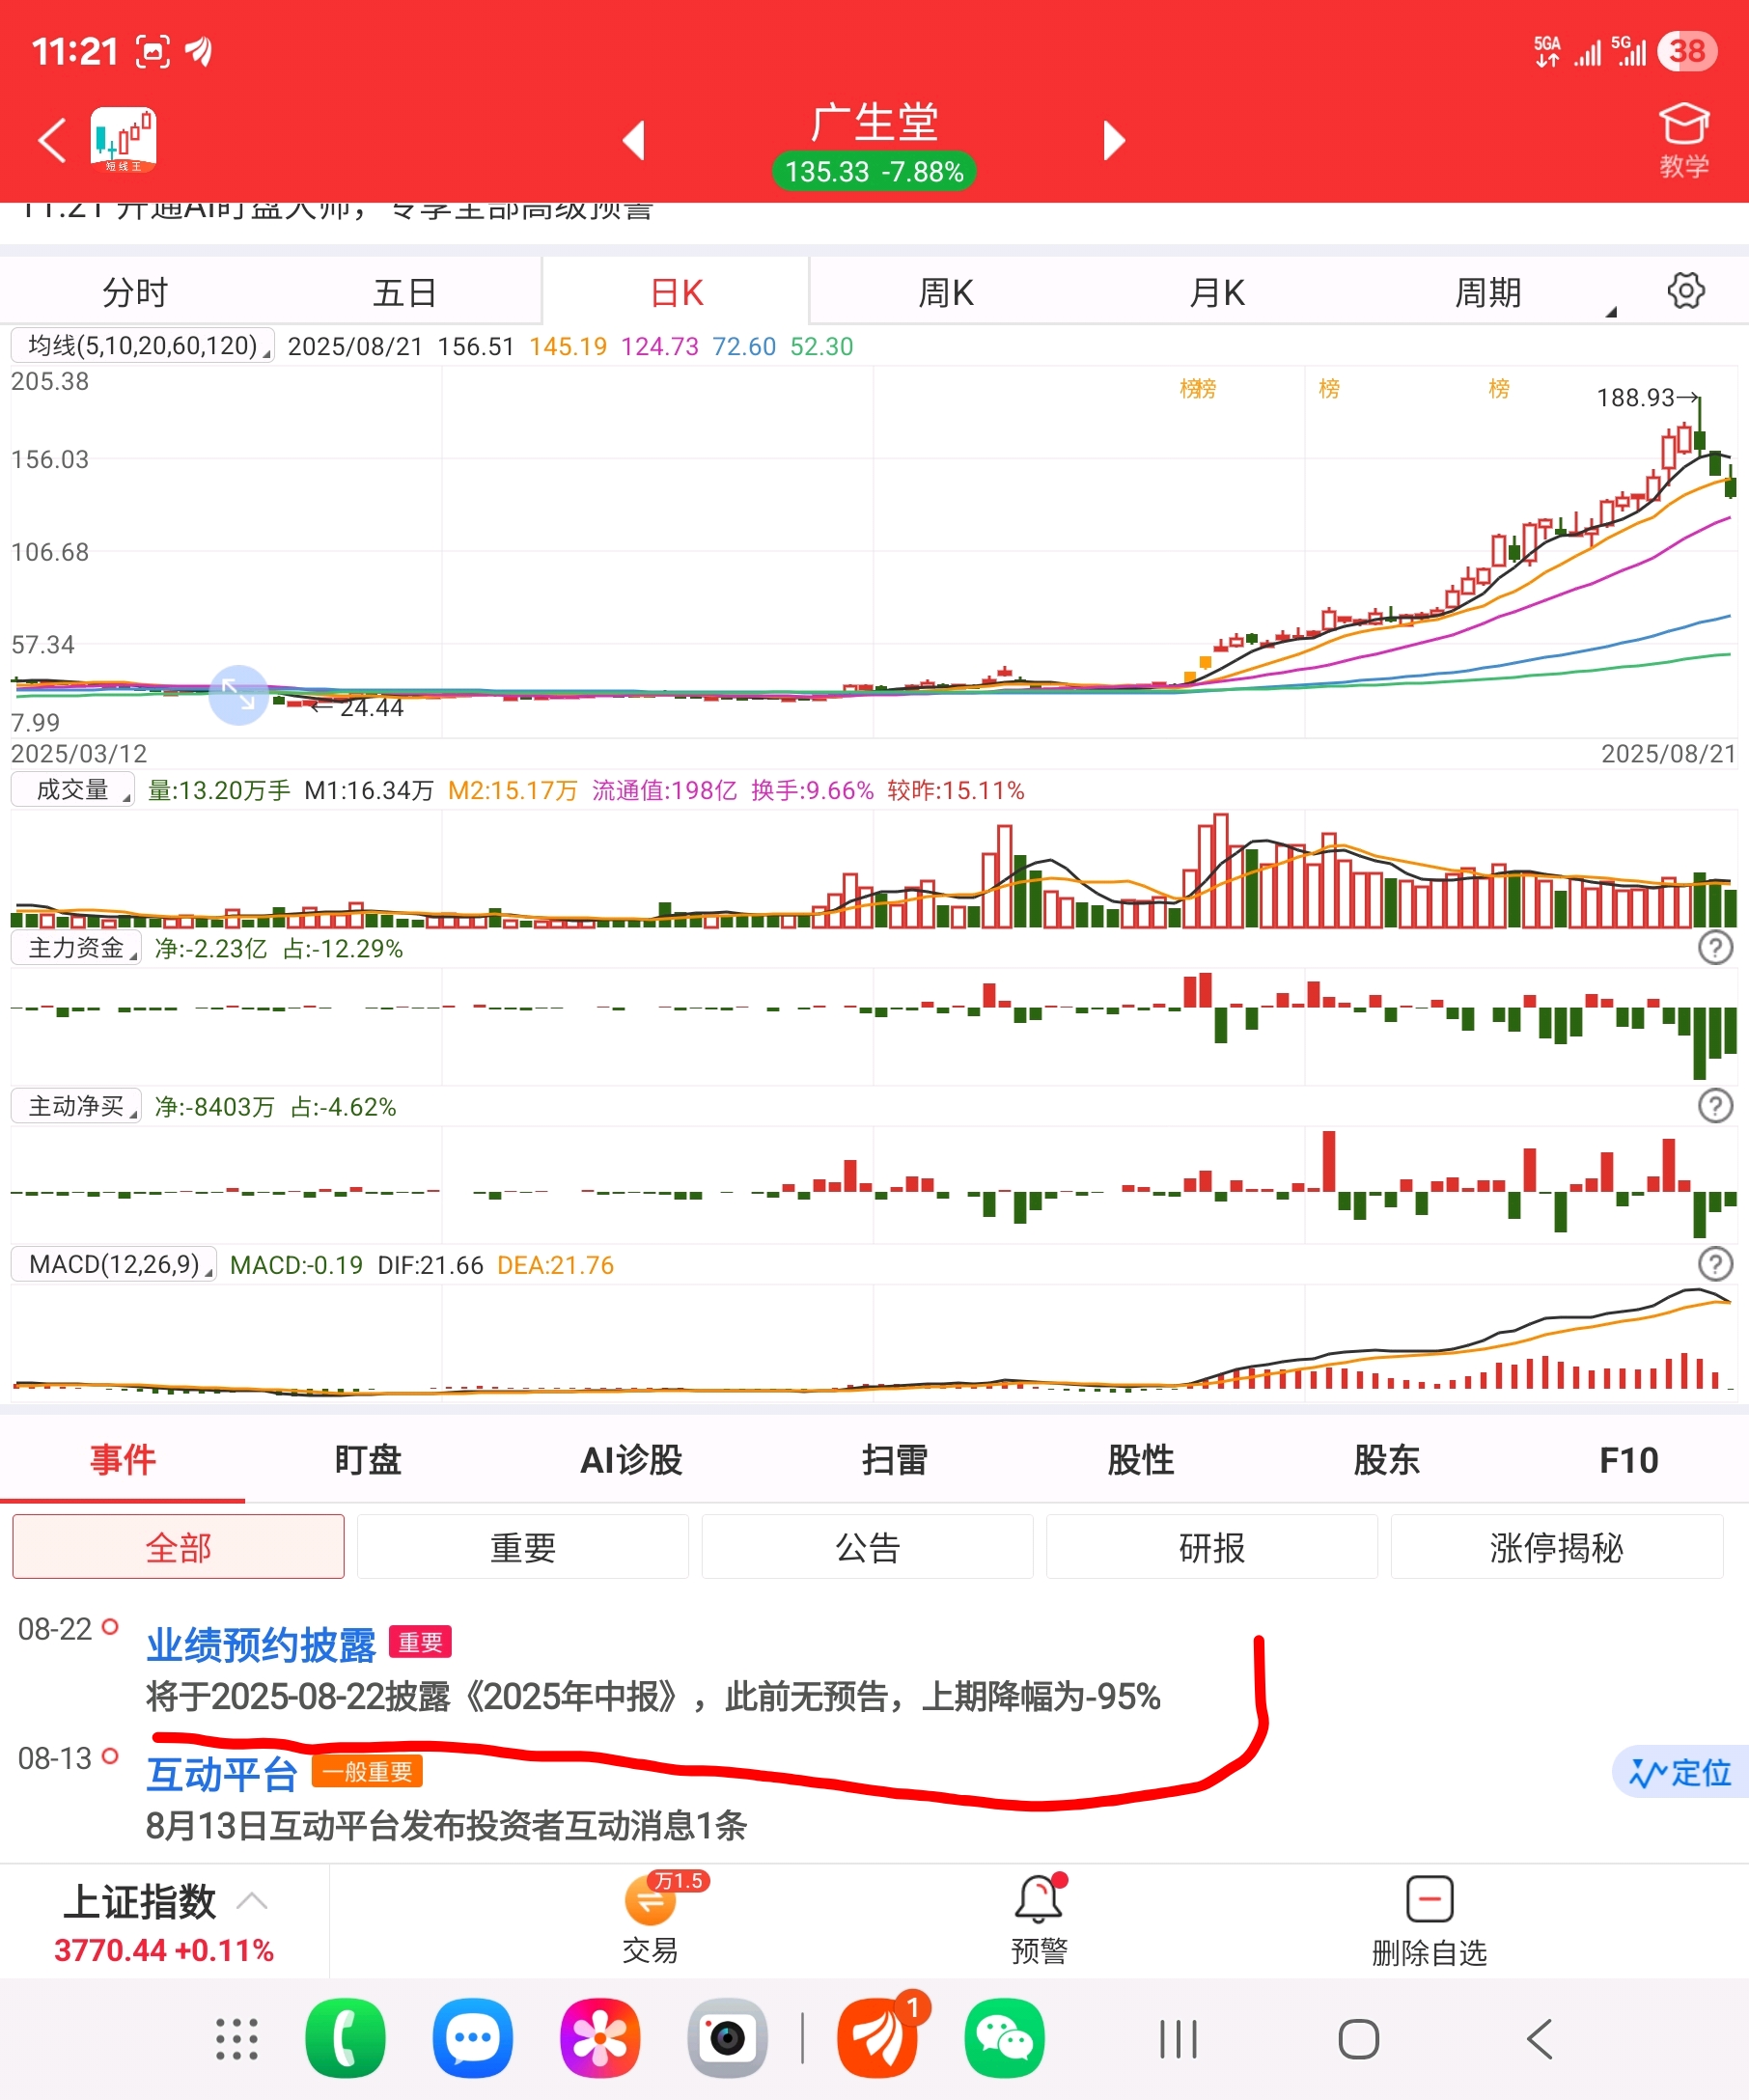Image resolution: width=1749 pixels, height=2100 pixels.
Task: Open the Gallery flower app
Action: [x=600, y=2038]
